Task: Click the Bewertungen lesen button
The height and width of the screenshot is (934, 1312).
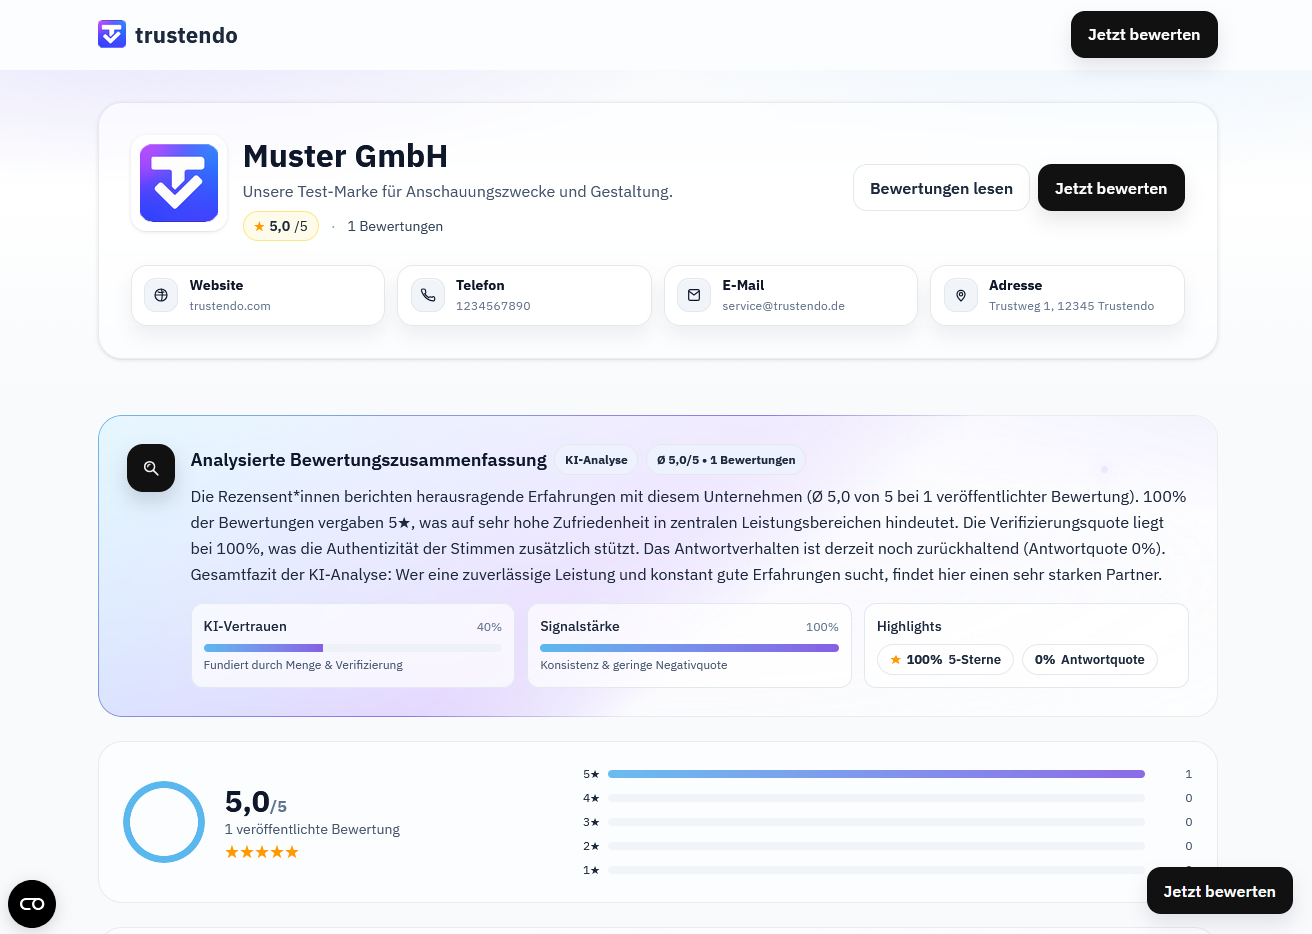Action: coord(941,187)
